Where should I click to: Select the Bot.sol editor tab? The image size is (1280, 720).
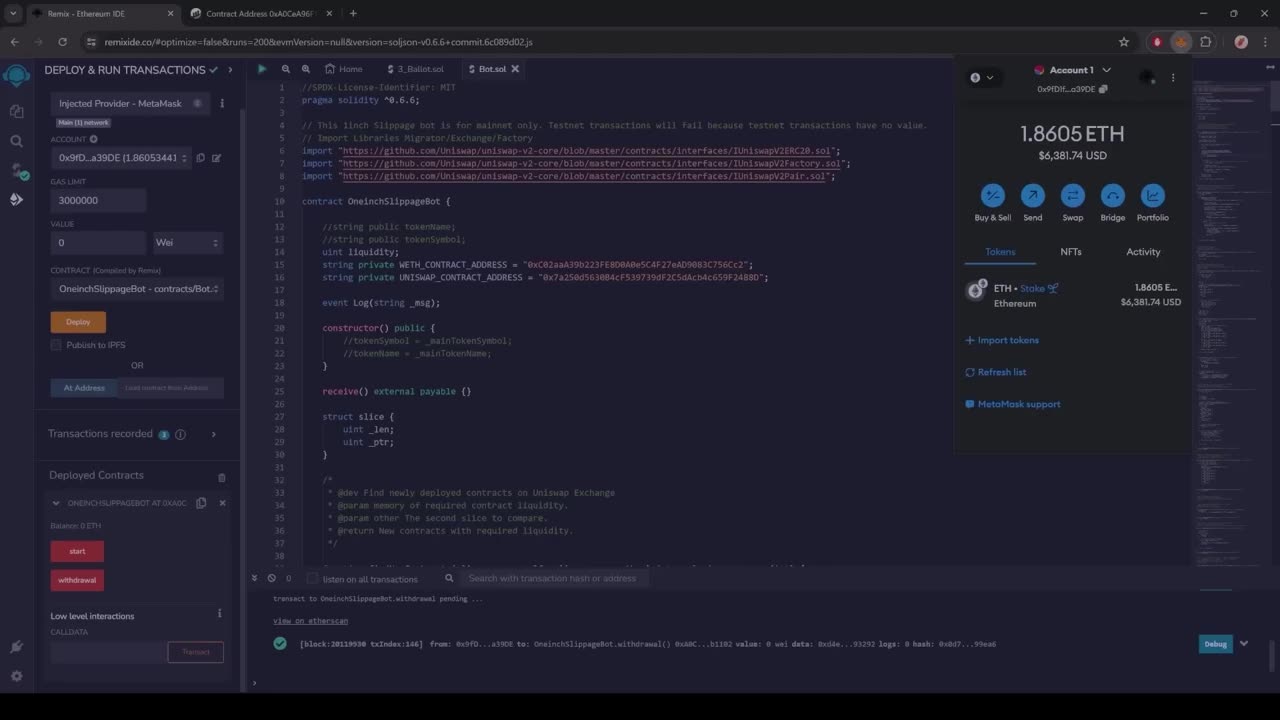(x=493, y=69)
